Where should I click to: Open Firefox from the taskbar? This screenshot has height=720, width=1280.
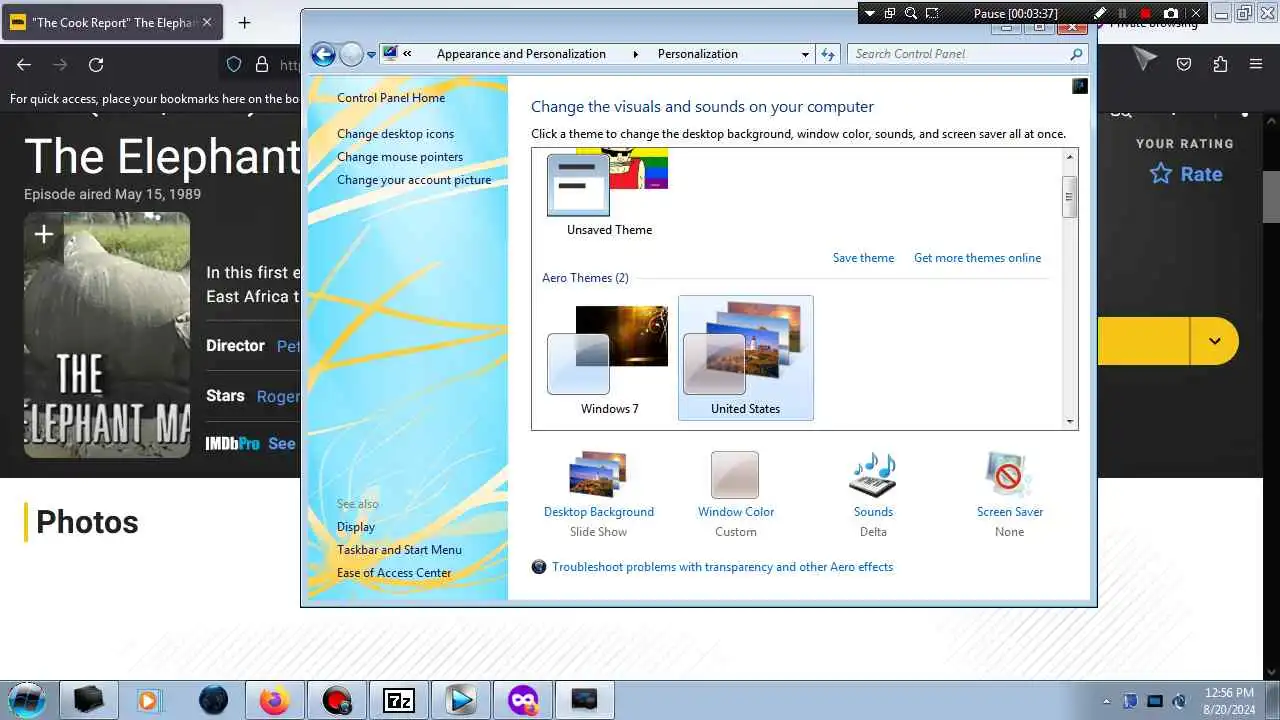(273, 700)
